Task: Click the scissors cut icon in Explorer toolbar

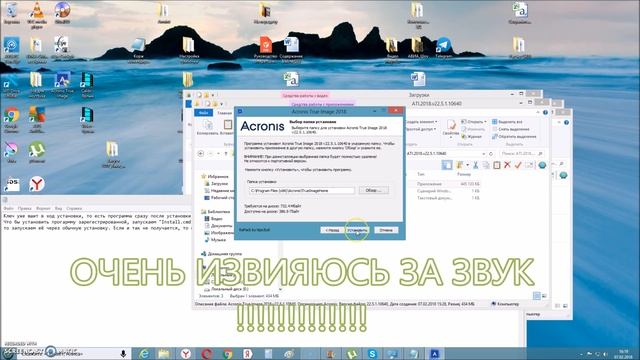Action: click(x=476, y=165)
